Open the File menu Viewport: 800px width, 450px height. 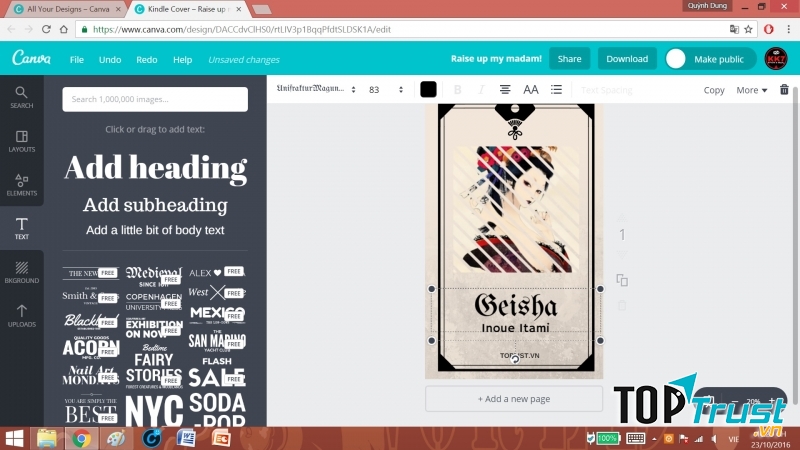[x=76, y=60]
